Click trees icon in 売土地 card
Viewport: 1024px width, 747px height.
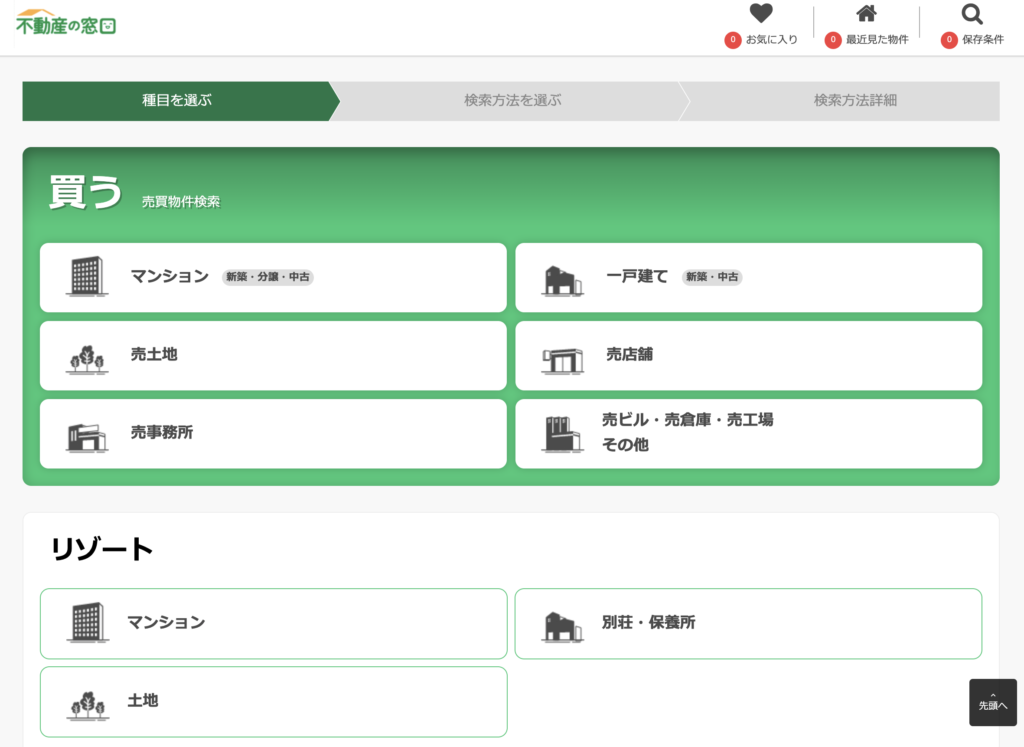click(x=87, y=359)
